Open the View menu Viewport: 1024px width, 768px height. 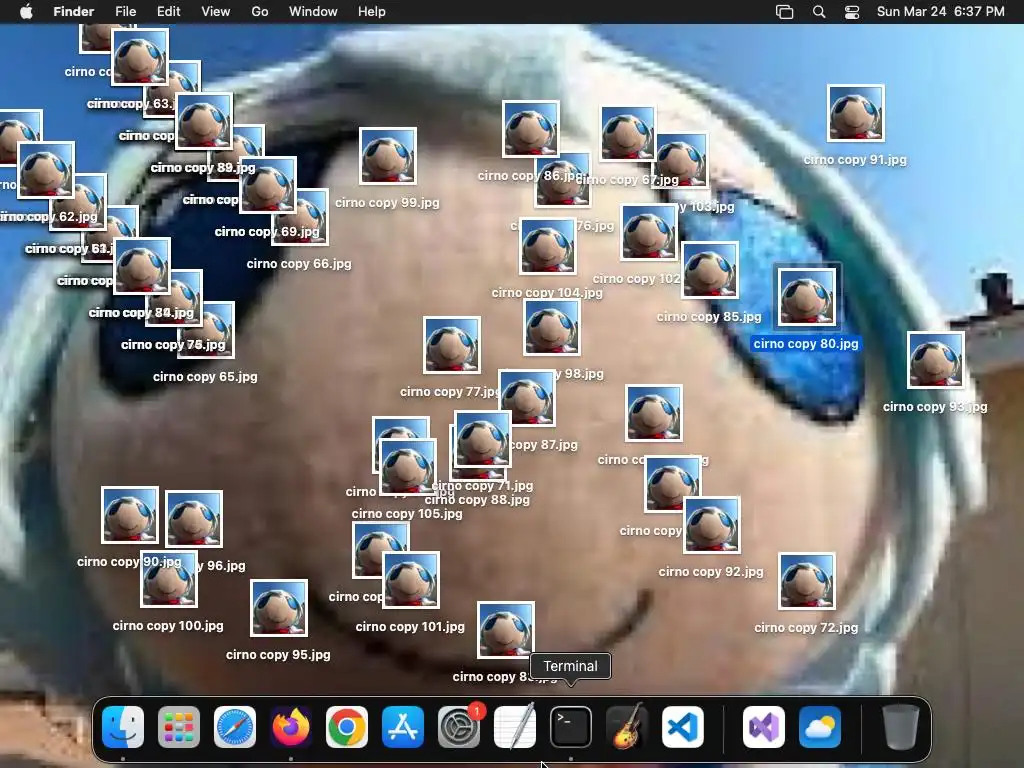coord(216,12)
